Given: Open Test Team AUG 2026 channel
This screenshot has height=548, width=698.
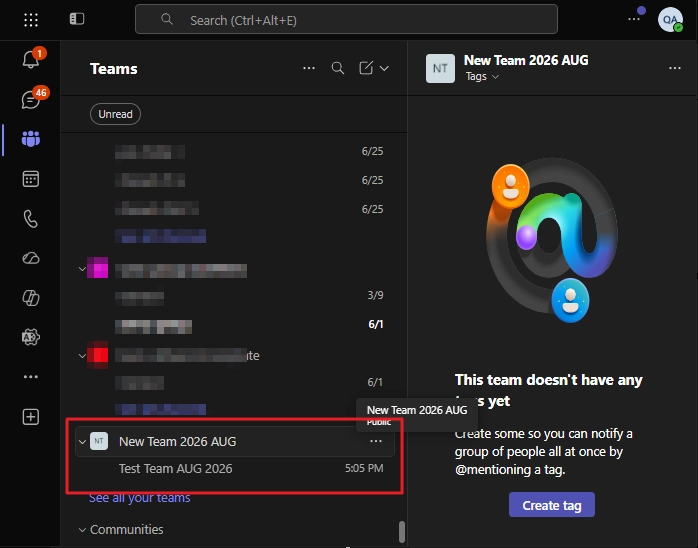Looking at the screenshot, I should point(235,468).
